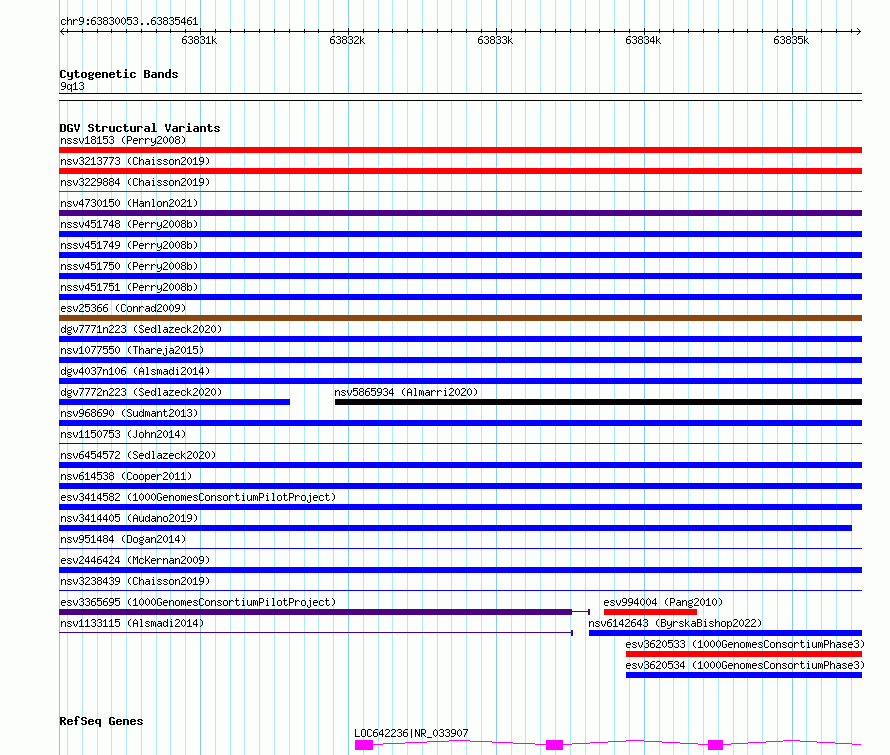The height and width of the screenshot is (755, 890).
Task: Click the chr9:63830053..63835461 coordinate label
Action: 129,21
